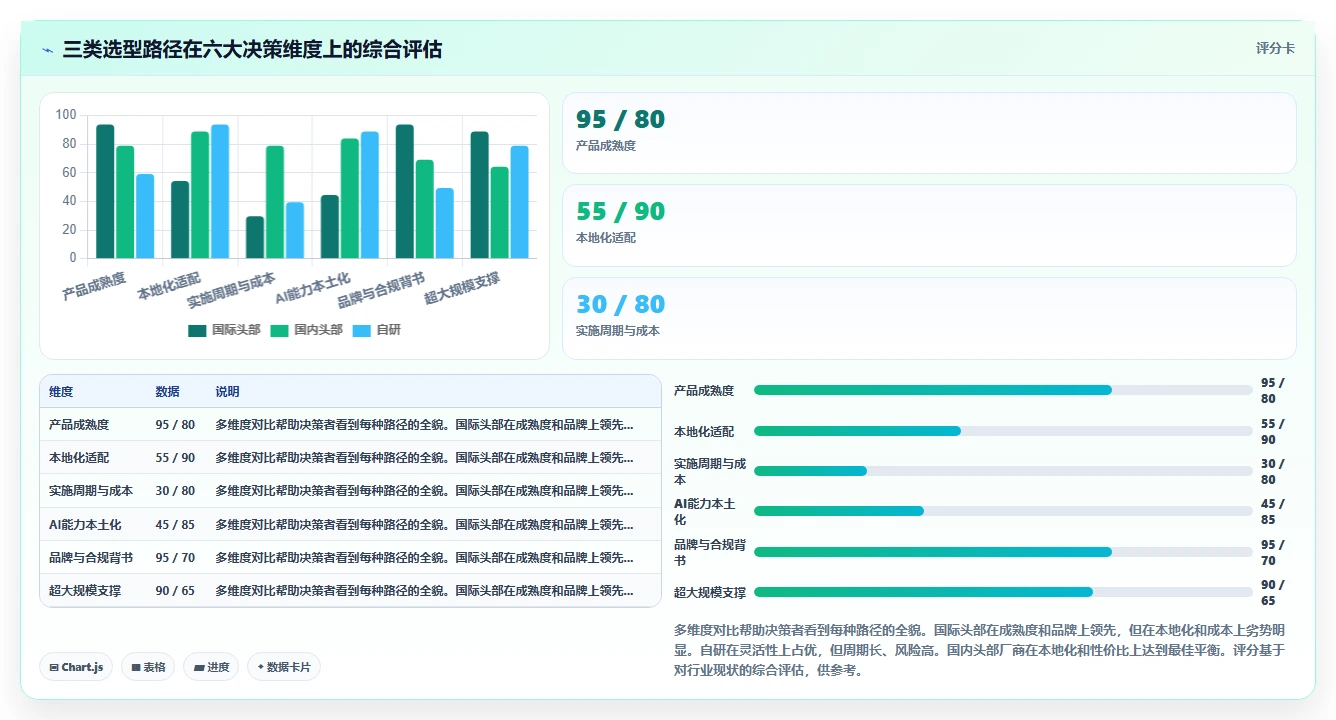Open the 55 / 90 本地化适配 stat card
1336x720 pixels.
coord(929,225)
